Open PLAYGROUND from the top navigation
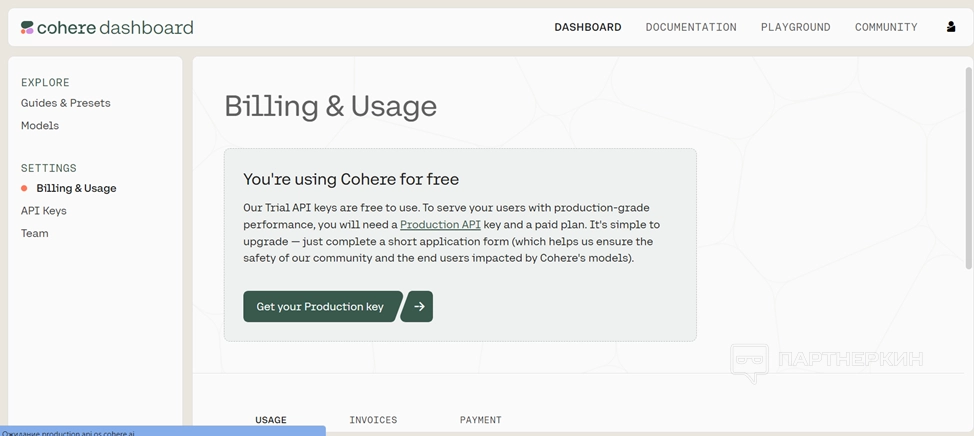The width and height of the screenshot is (974, 436). click(x=795, y=27)
